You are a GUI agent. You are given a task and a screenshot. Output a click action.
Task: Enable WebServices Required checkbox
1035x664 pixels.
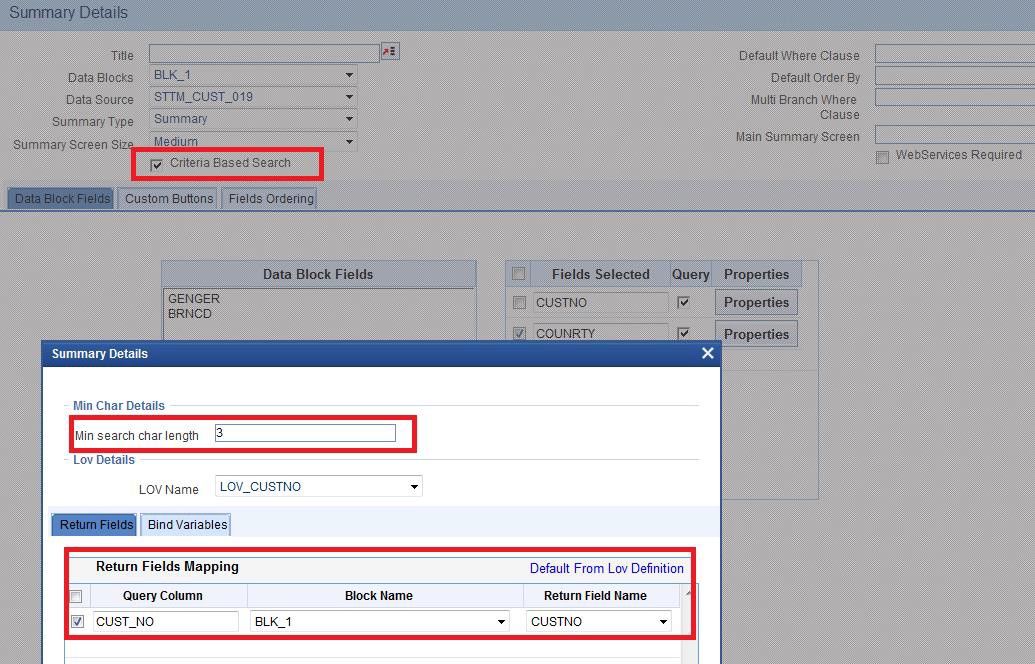click(882, 157)
